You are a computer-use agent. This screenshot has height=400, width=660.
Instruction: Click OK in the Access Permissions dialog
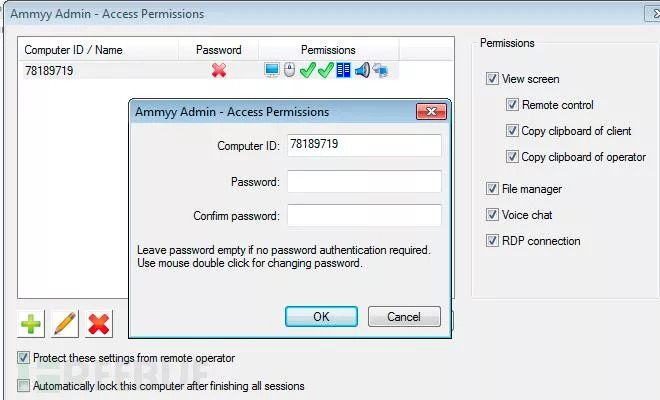point(321,316)
